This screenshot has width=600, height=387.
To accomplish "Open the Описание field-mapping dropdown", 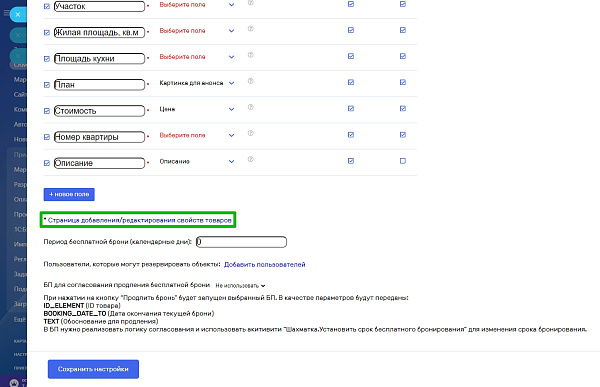I will pyautogui.click(x=197, y=162).
